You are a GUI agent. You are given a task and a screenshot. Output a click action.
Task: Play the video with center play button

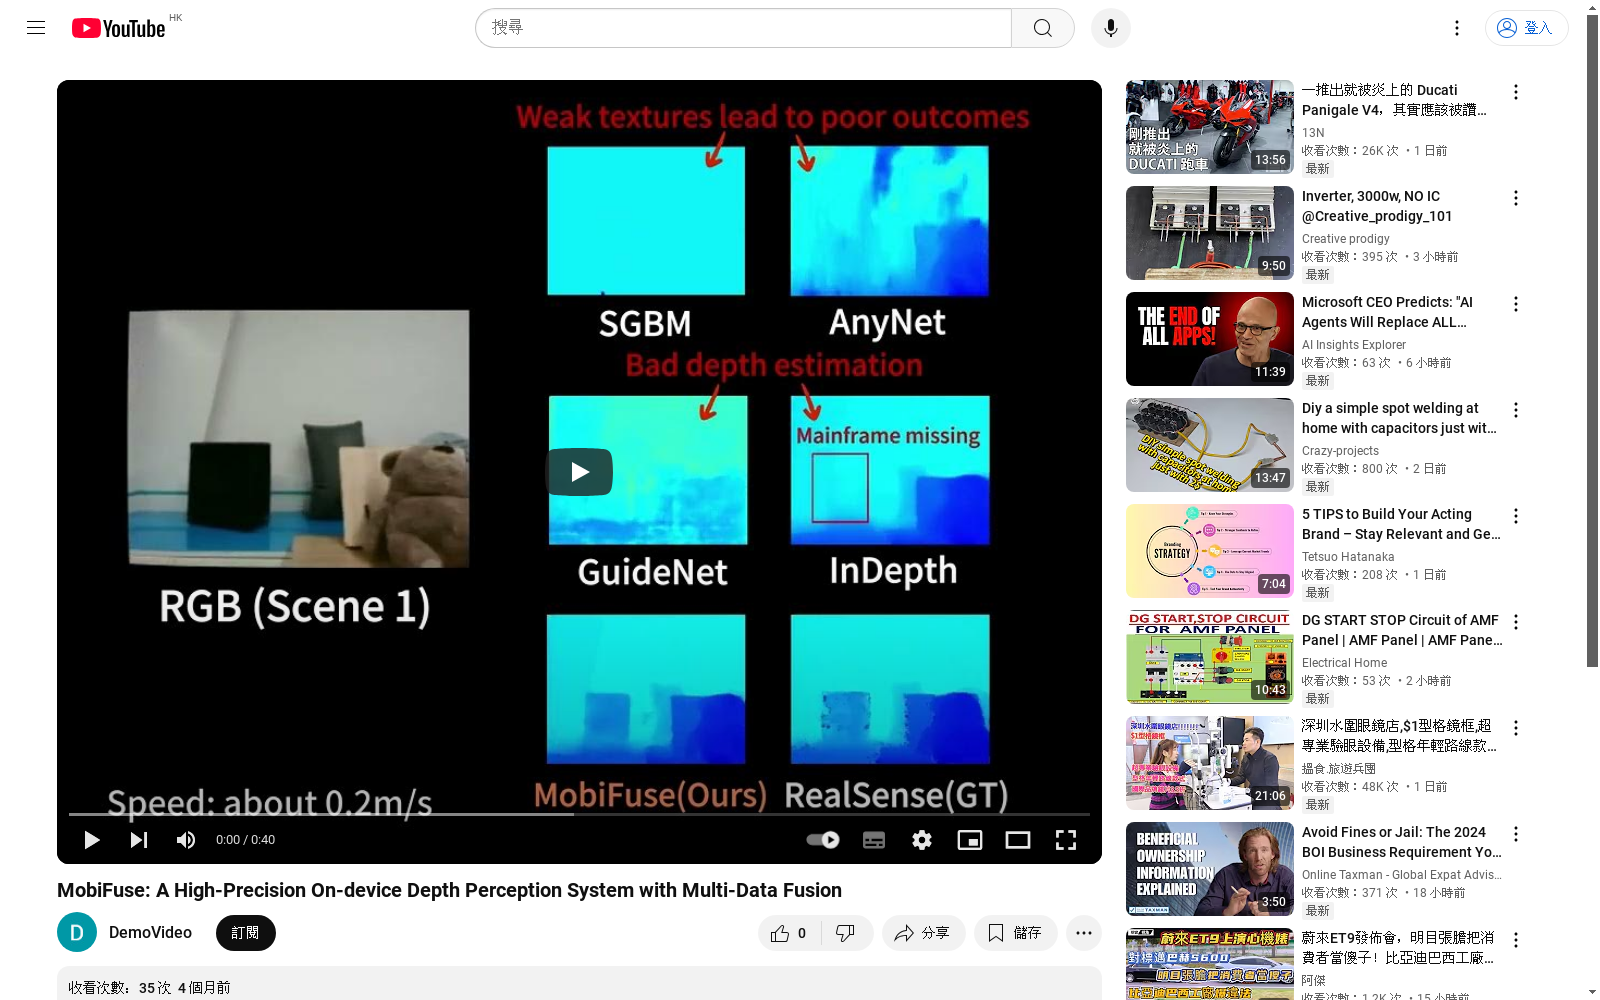point(579,472)
